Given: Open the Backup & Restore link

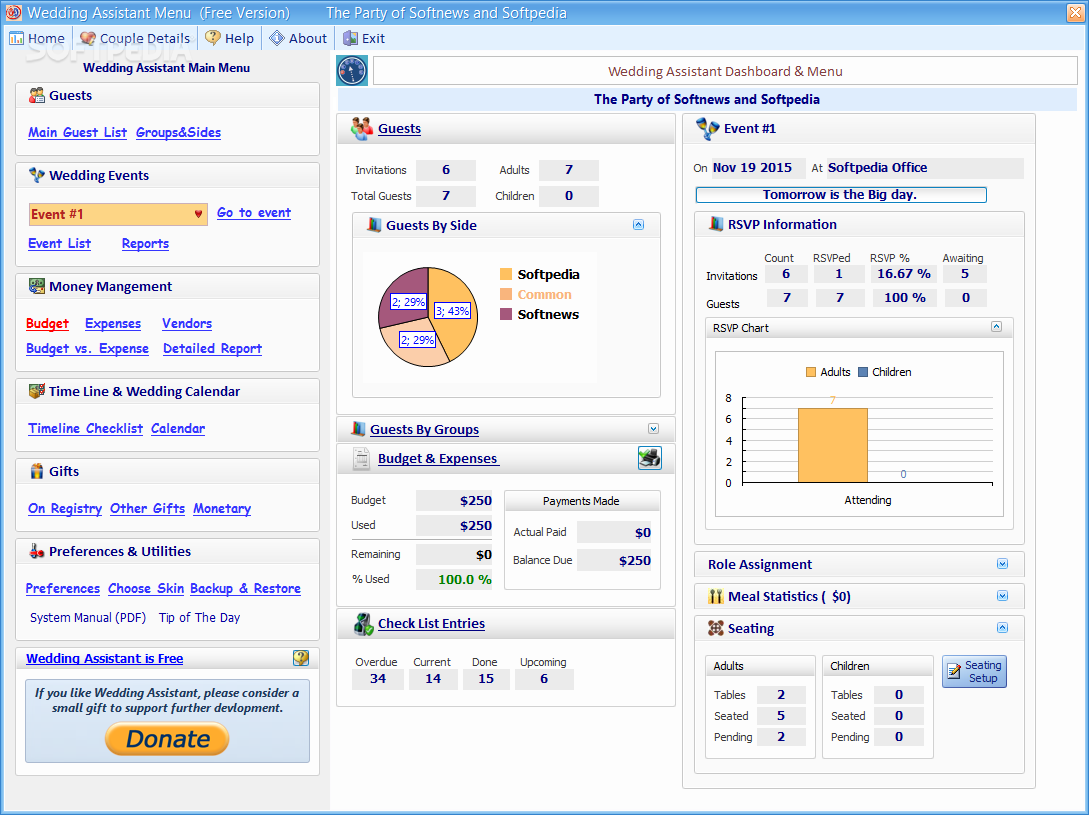Looking at the screenshot, I should (245, 588).
